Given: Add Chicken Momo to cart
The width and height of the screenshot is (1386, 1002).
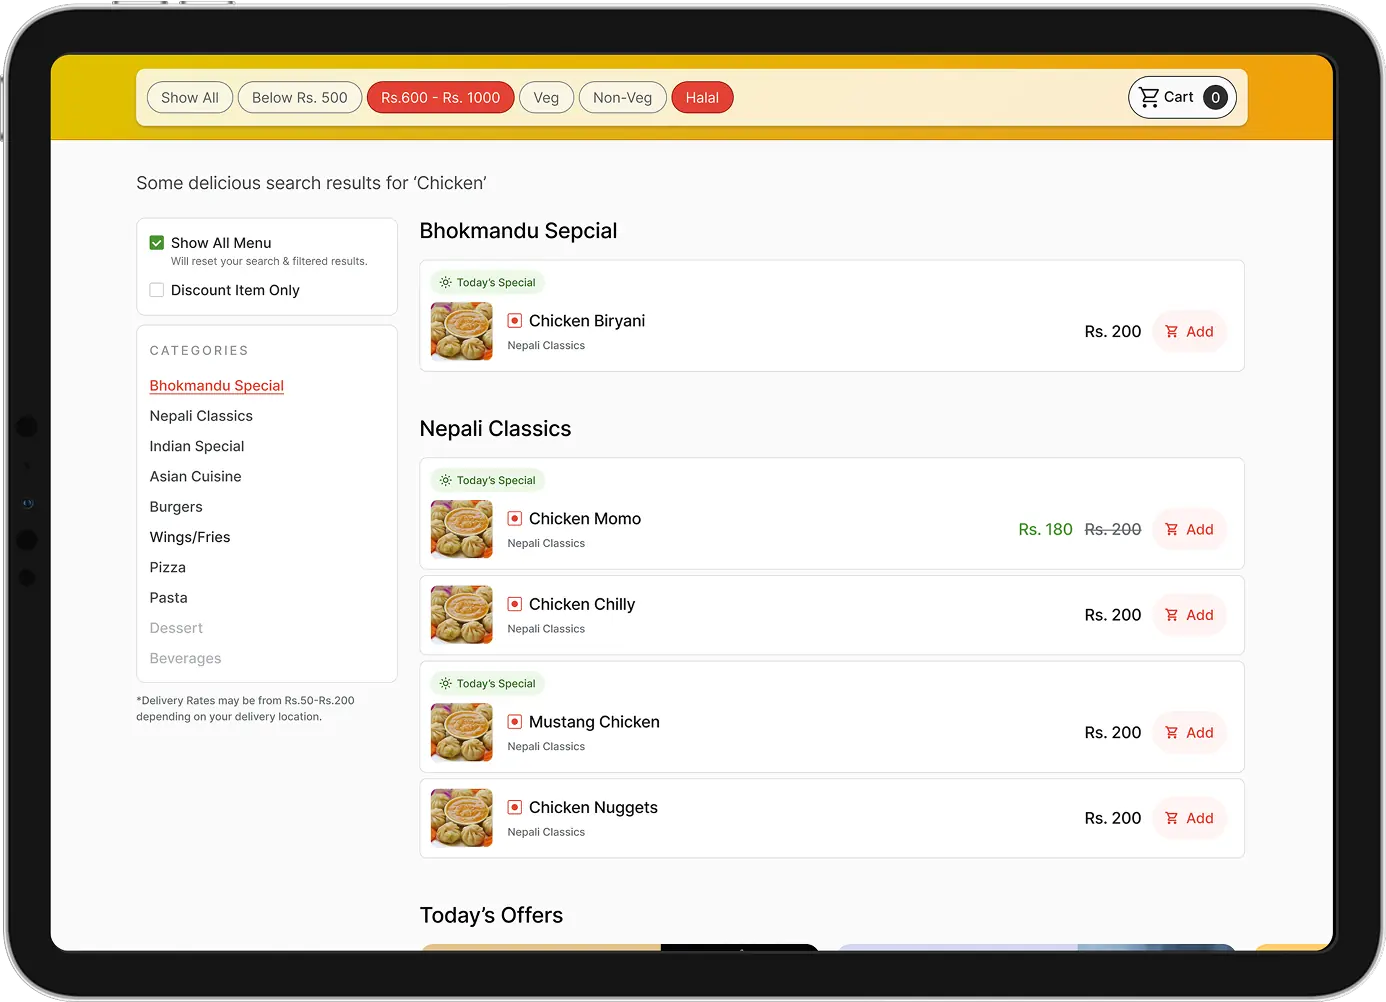Looking at the screenshot, I should (x=1189, y=529).
